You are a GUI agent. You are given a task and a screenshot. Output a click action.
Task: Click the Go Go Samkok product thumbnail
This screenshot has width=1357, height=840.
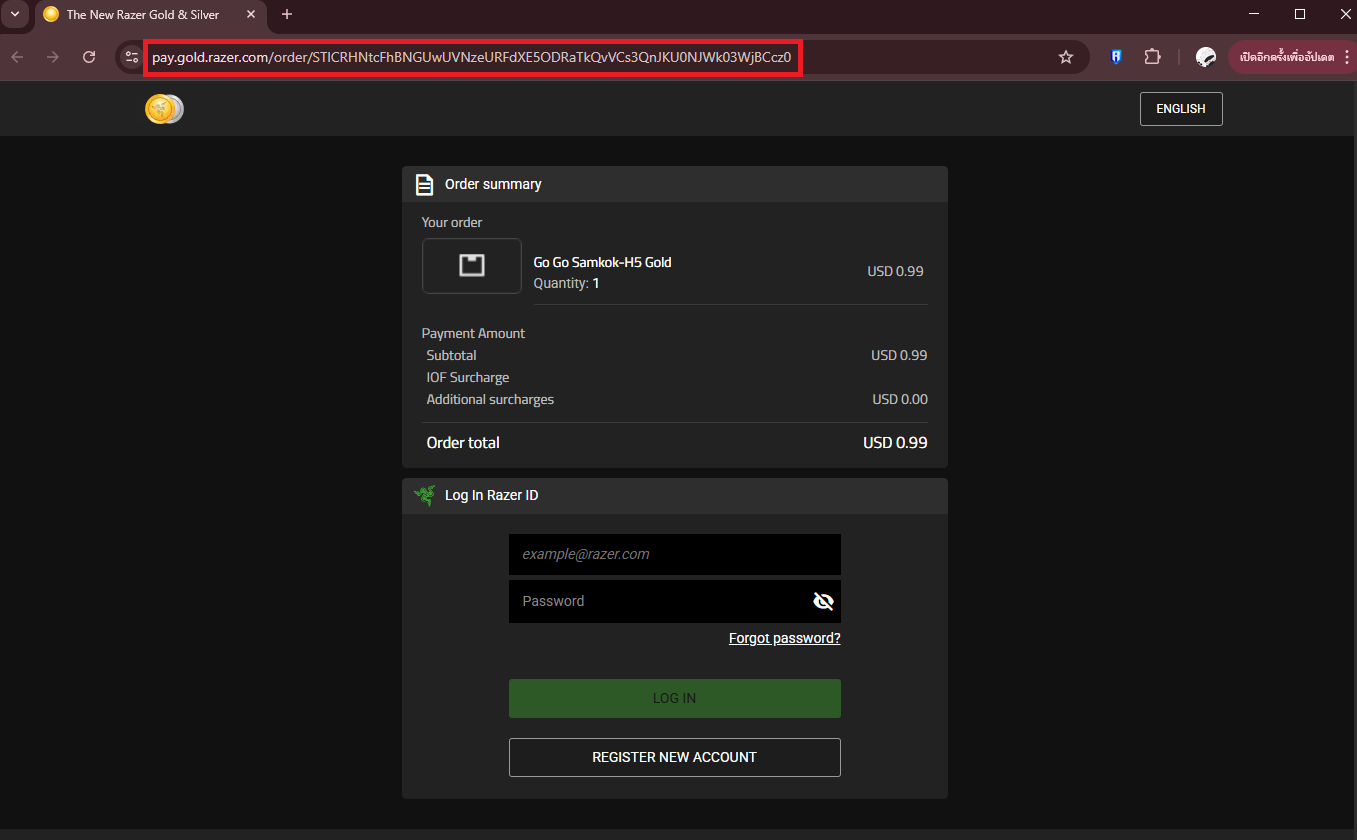pos(471,266)
